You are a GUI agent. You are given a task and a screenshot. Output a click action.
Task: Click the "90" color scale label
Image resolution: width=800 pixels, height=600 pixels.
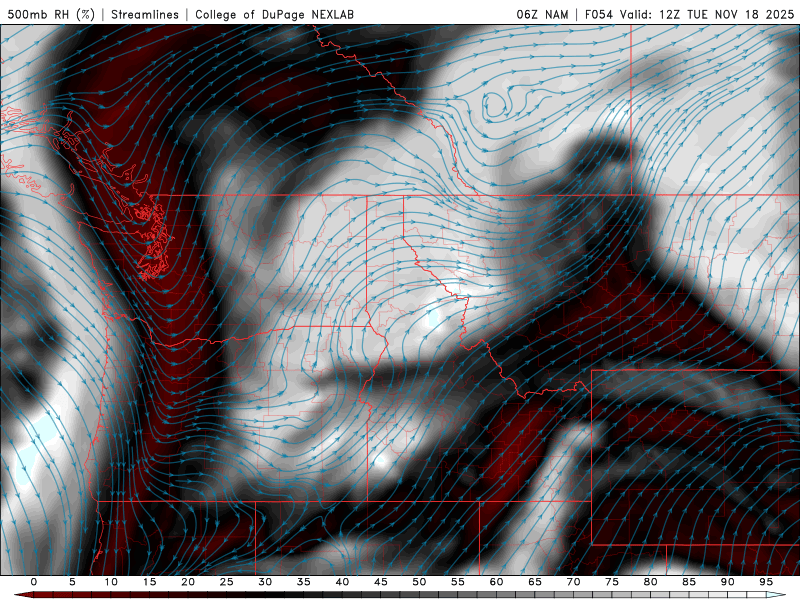(x=727, y=582)
